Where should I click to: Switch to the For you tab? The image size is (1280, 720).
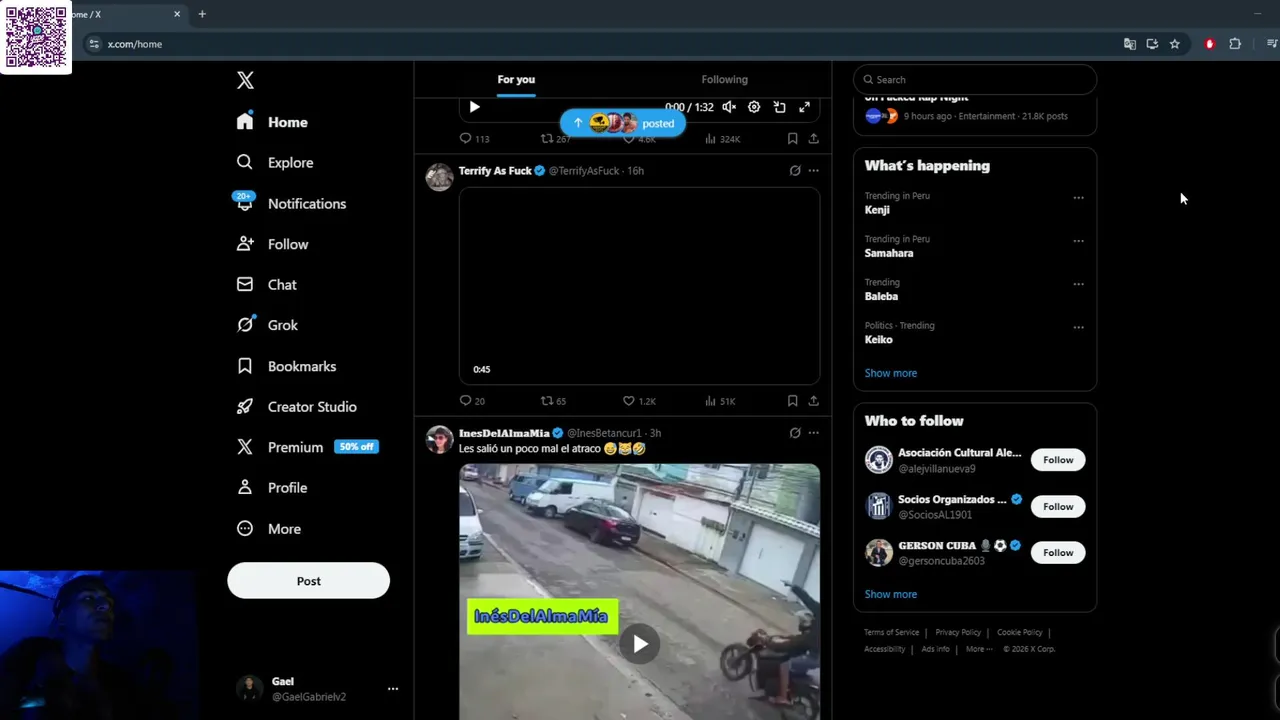pos(516,79)
